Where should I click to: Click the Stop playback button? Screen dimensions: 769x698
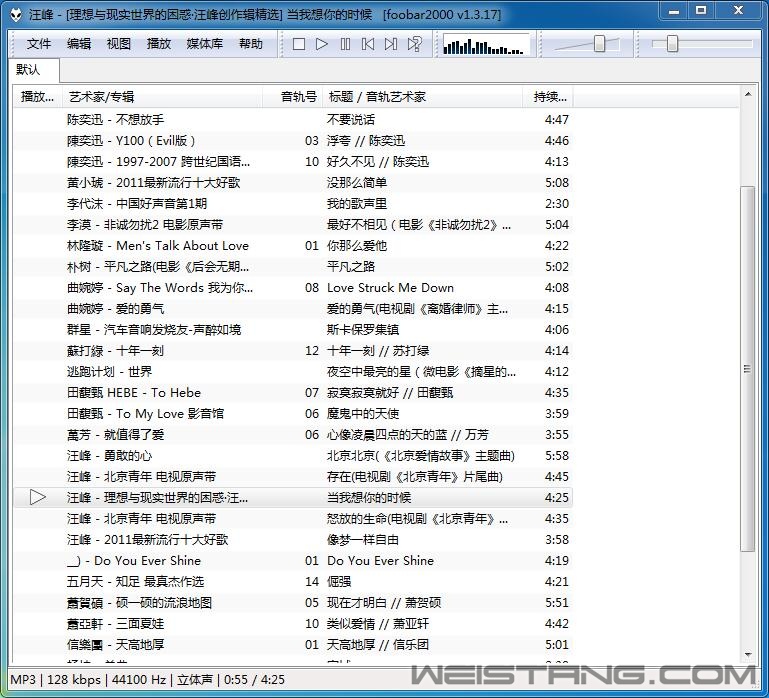[299, 44]
